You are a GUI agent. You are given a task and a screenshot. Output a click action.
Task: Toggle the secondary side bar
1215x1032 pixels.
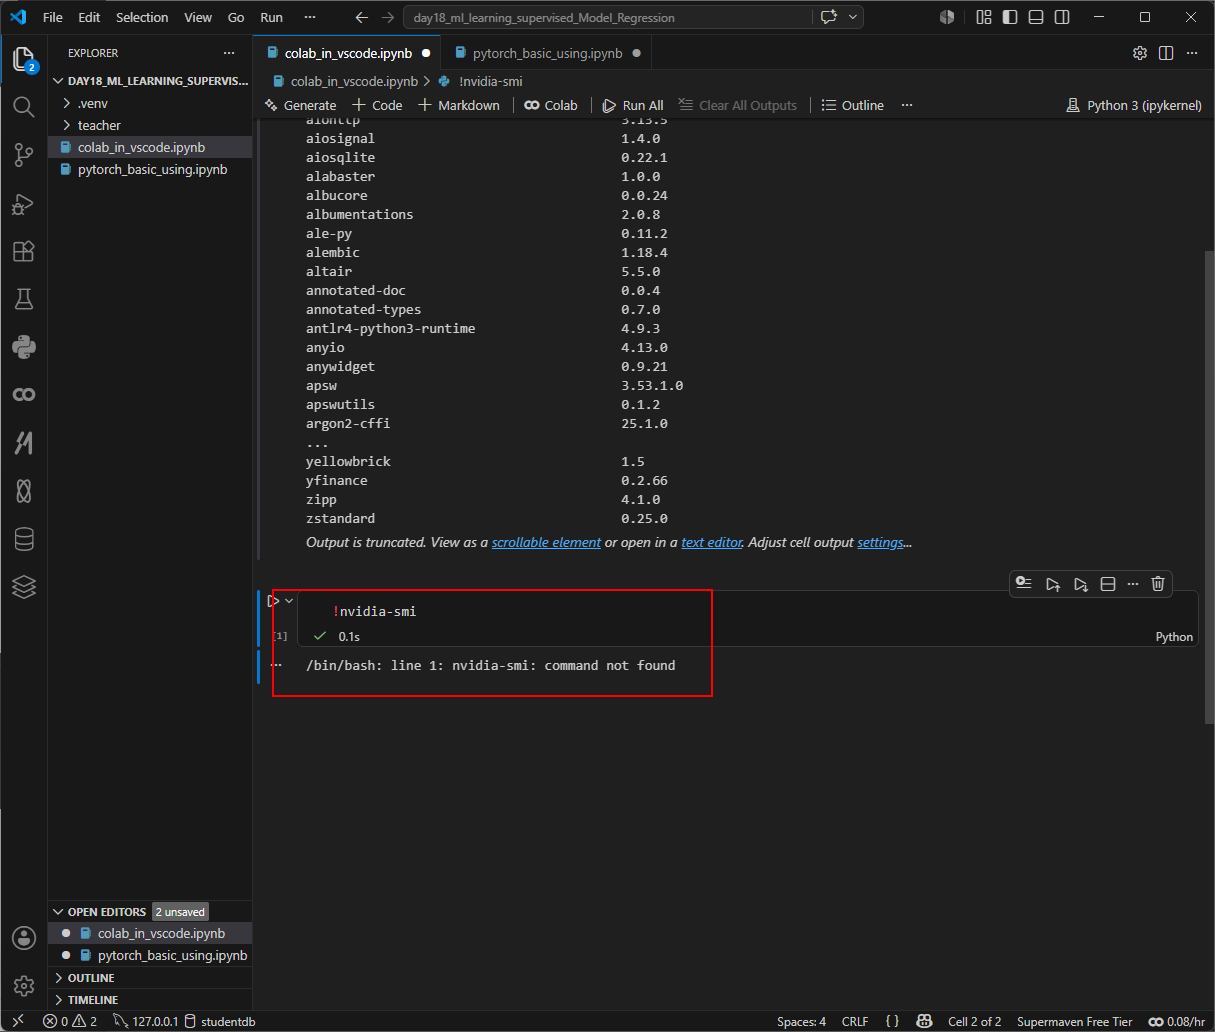tap(1062, 17)
